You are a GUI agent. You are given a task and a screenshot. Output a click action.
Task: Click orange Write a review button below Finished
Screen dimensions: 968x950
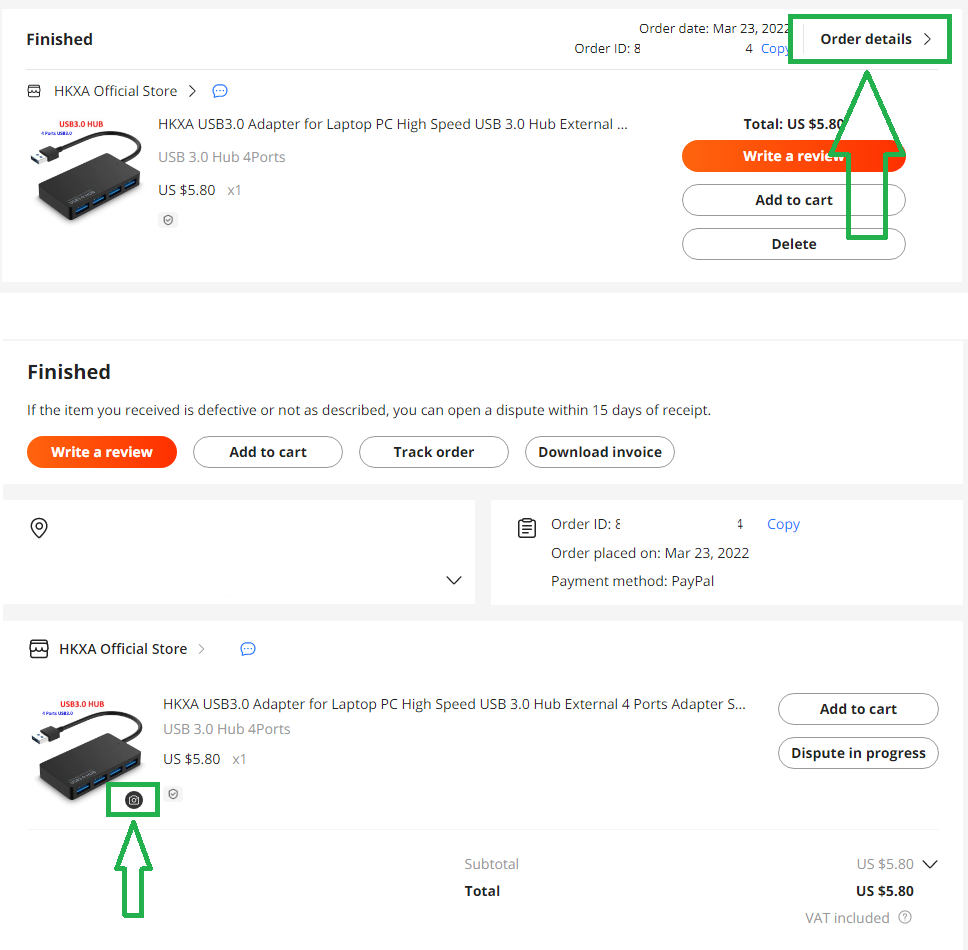[x=102, y=452]
